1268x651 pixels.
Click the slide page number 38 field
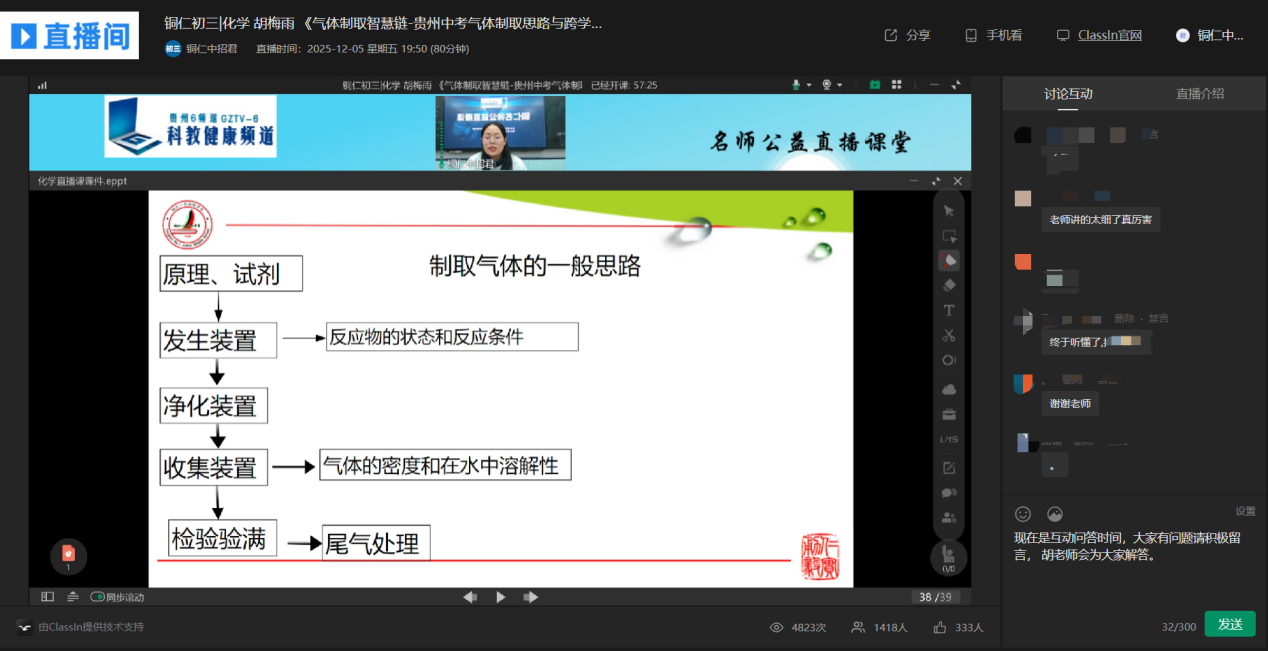point(925,597)
